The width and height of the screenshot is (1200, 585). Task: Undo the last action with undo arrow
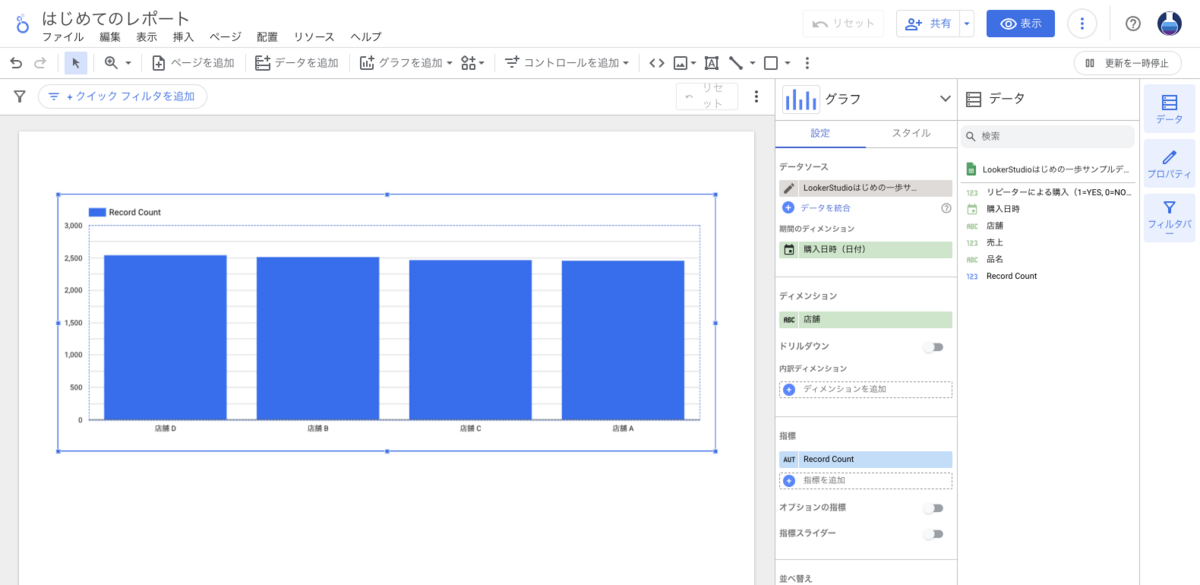pyautogui.click(x=16, y=63)
